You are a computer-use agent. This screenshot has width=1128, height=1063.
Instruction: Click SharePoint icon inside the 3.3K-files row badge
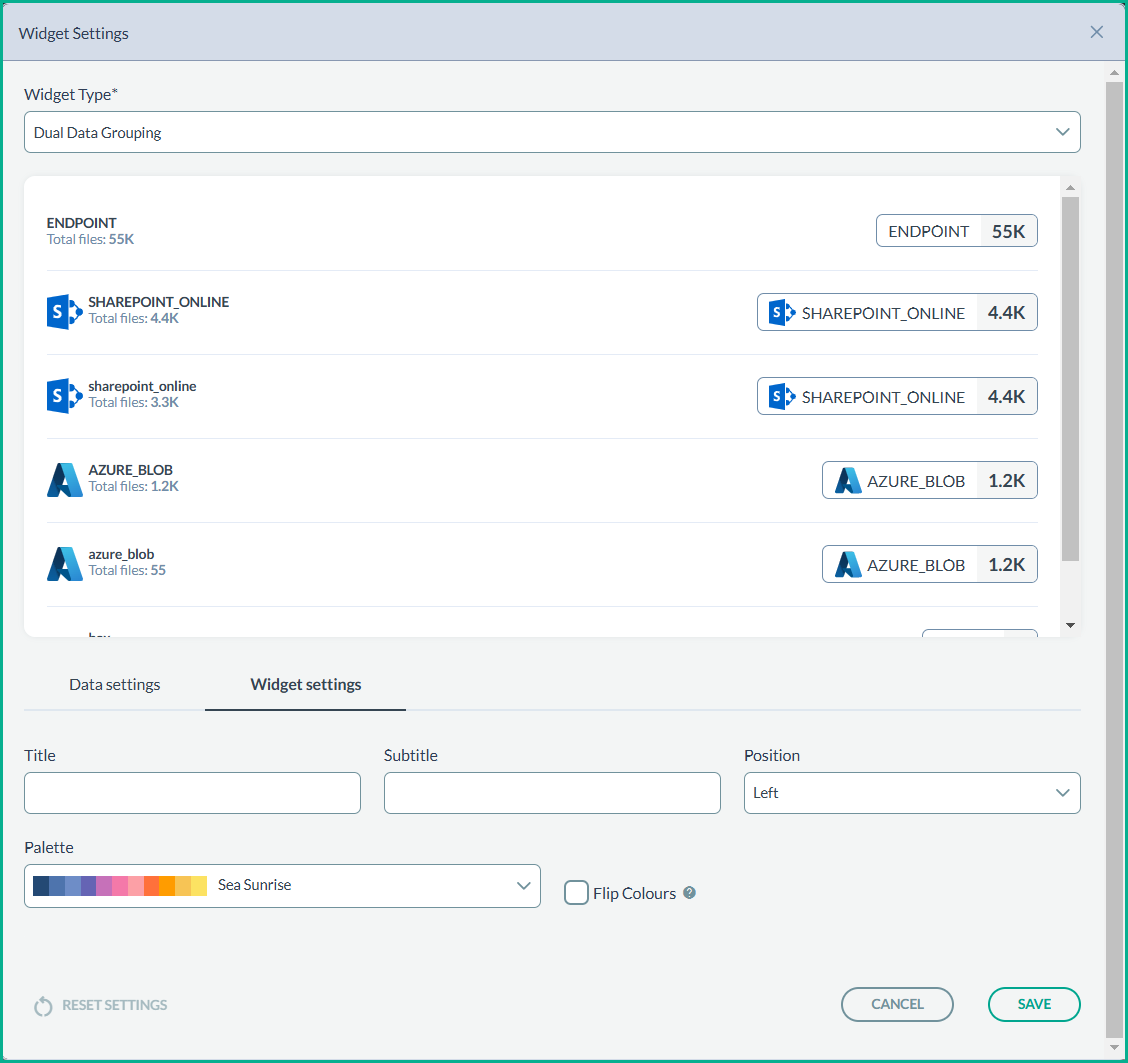[782, 397]
